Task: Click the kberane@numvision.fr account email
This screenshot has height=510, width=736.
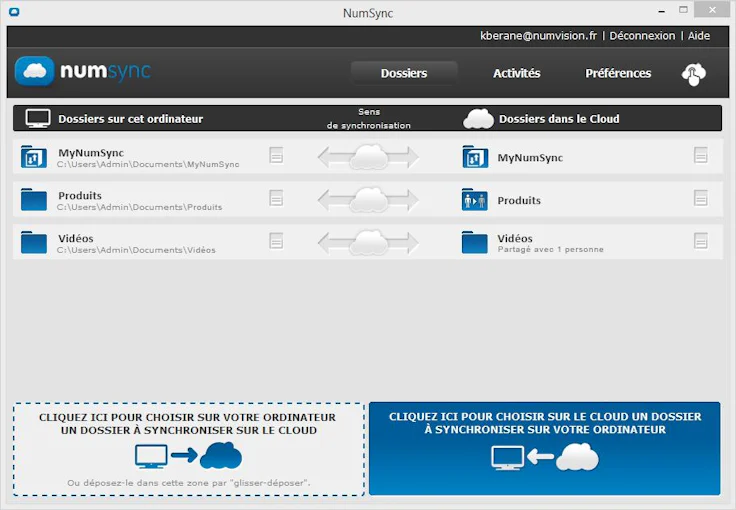Action: [538, 36]
